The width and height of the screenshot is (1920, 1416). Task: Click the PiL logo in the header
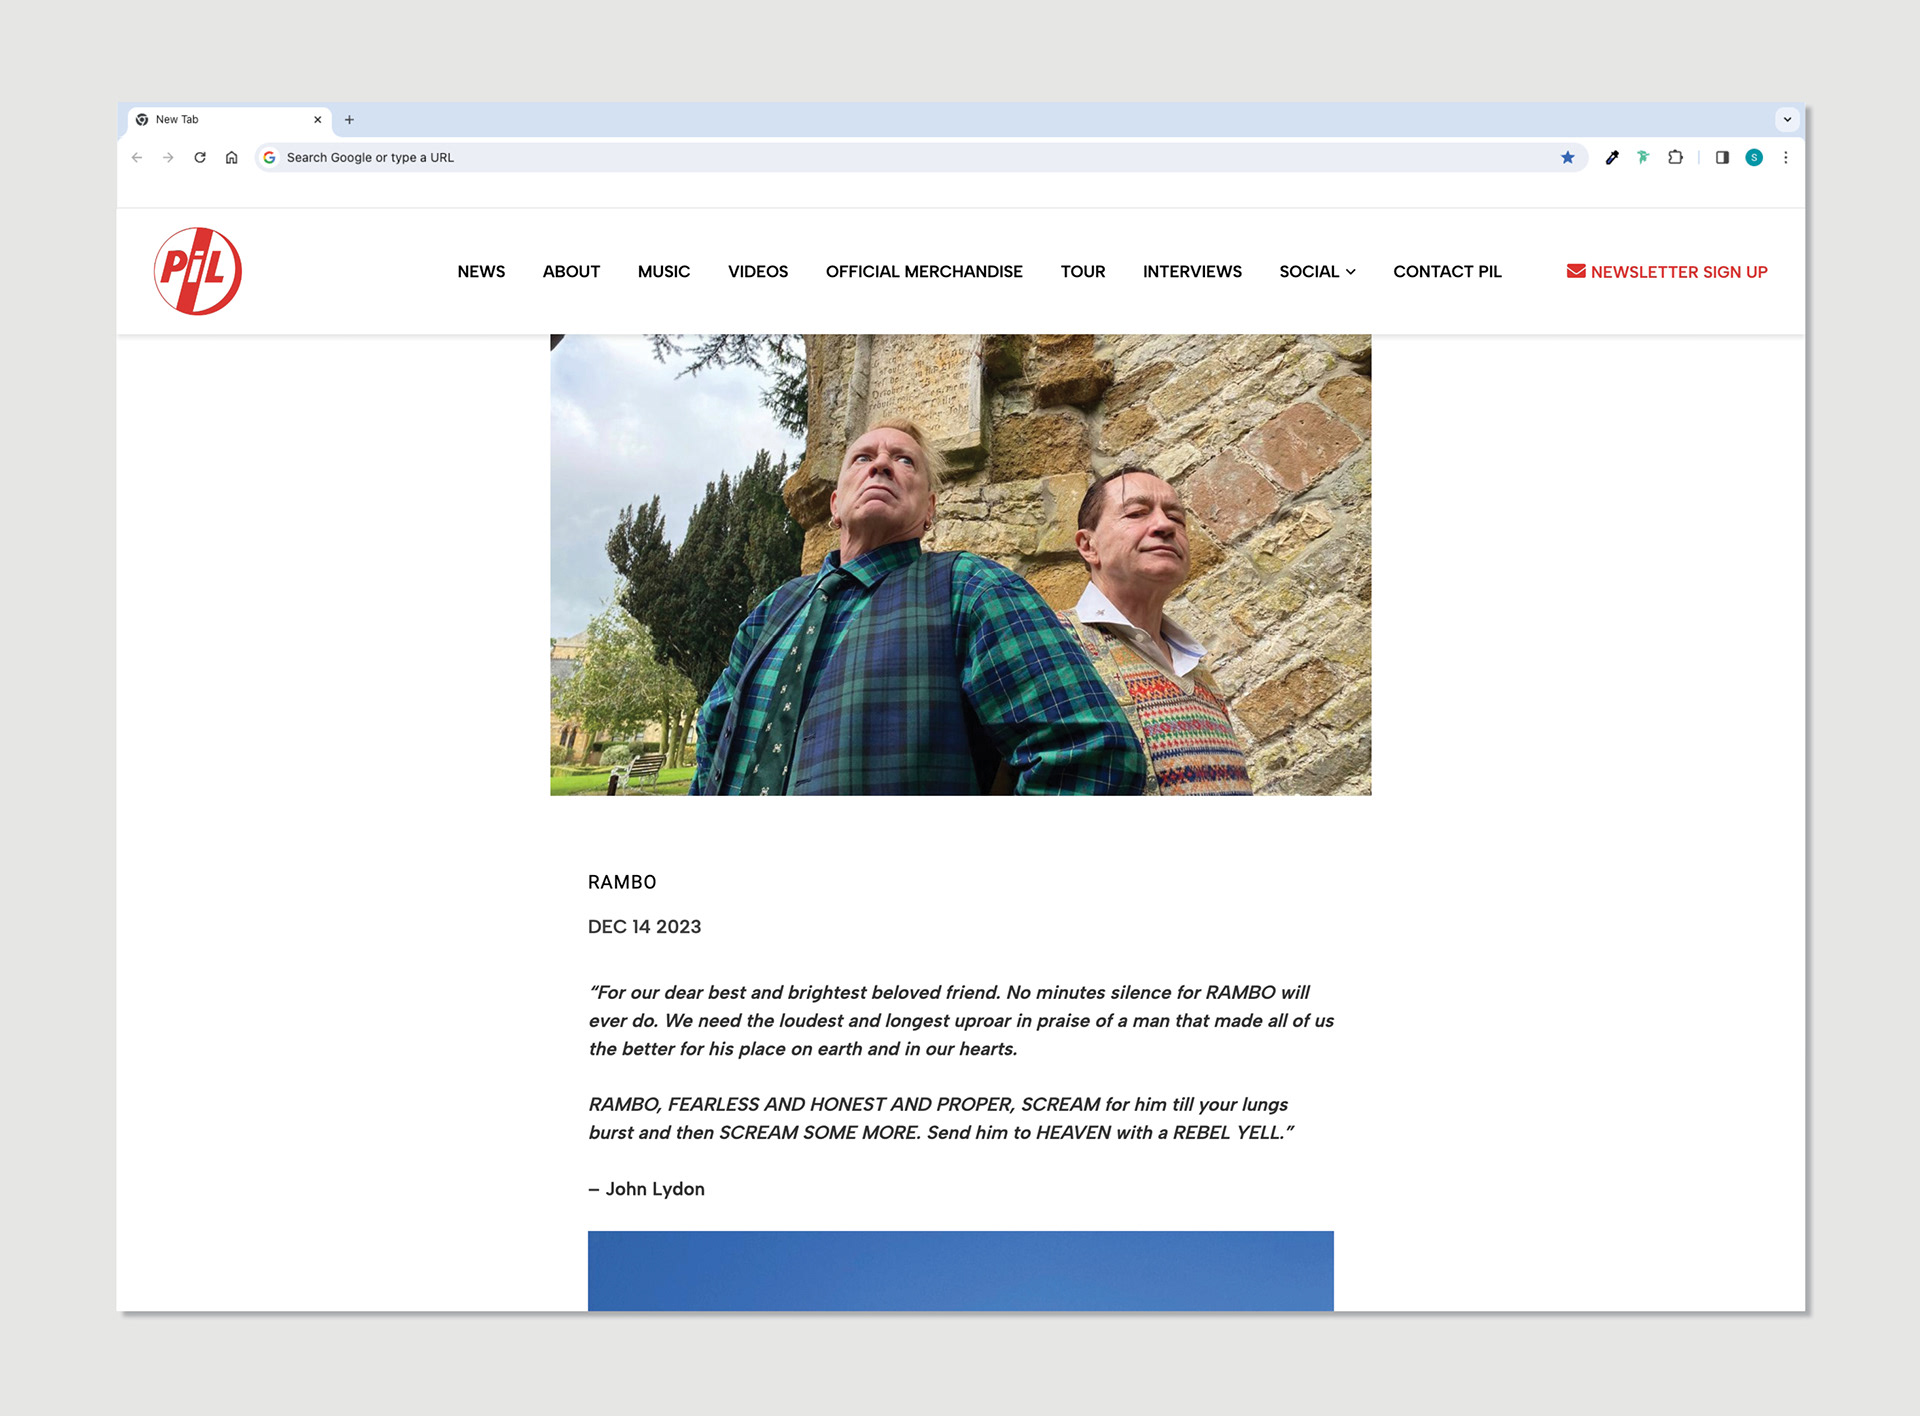[x=197, y=271]
